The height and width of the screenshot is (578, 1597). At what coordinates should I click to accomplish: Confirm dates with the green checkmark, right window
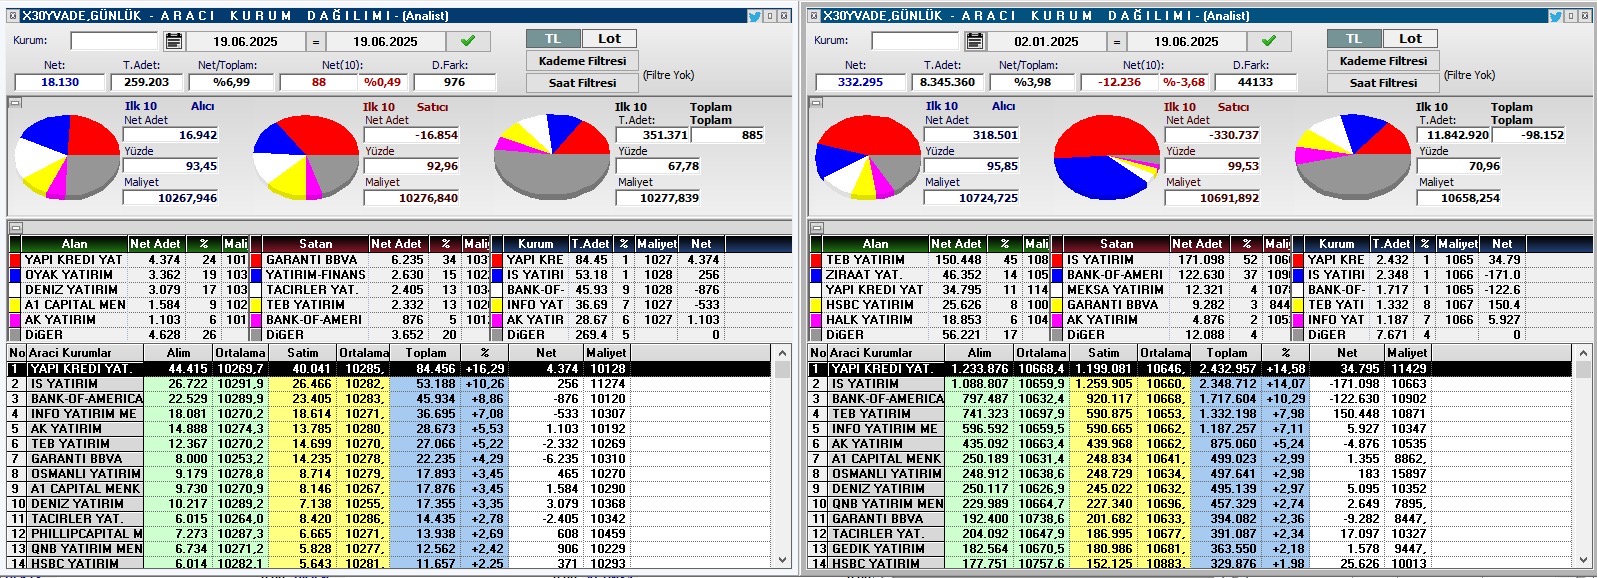pyautogui.click(x=1269, y=41)
